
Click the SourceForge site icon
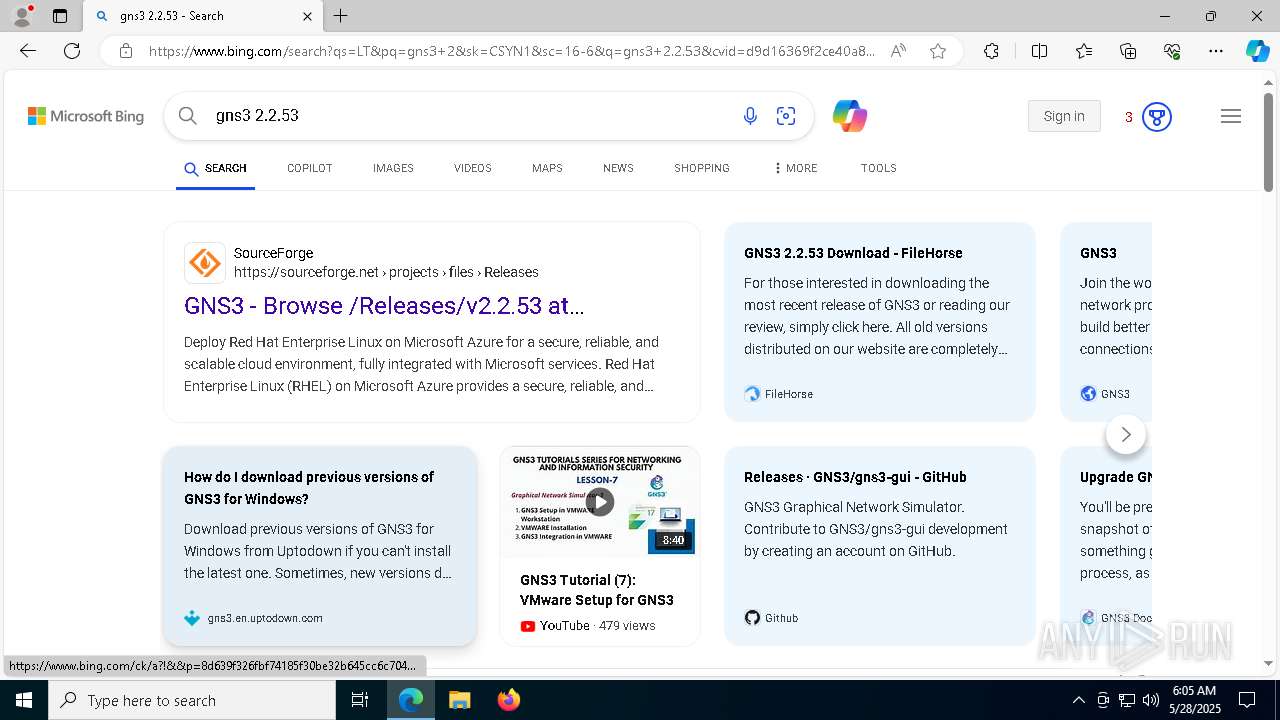[x=205, y=263]
